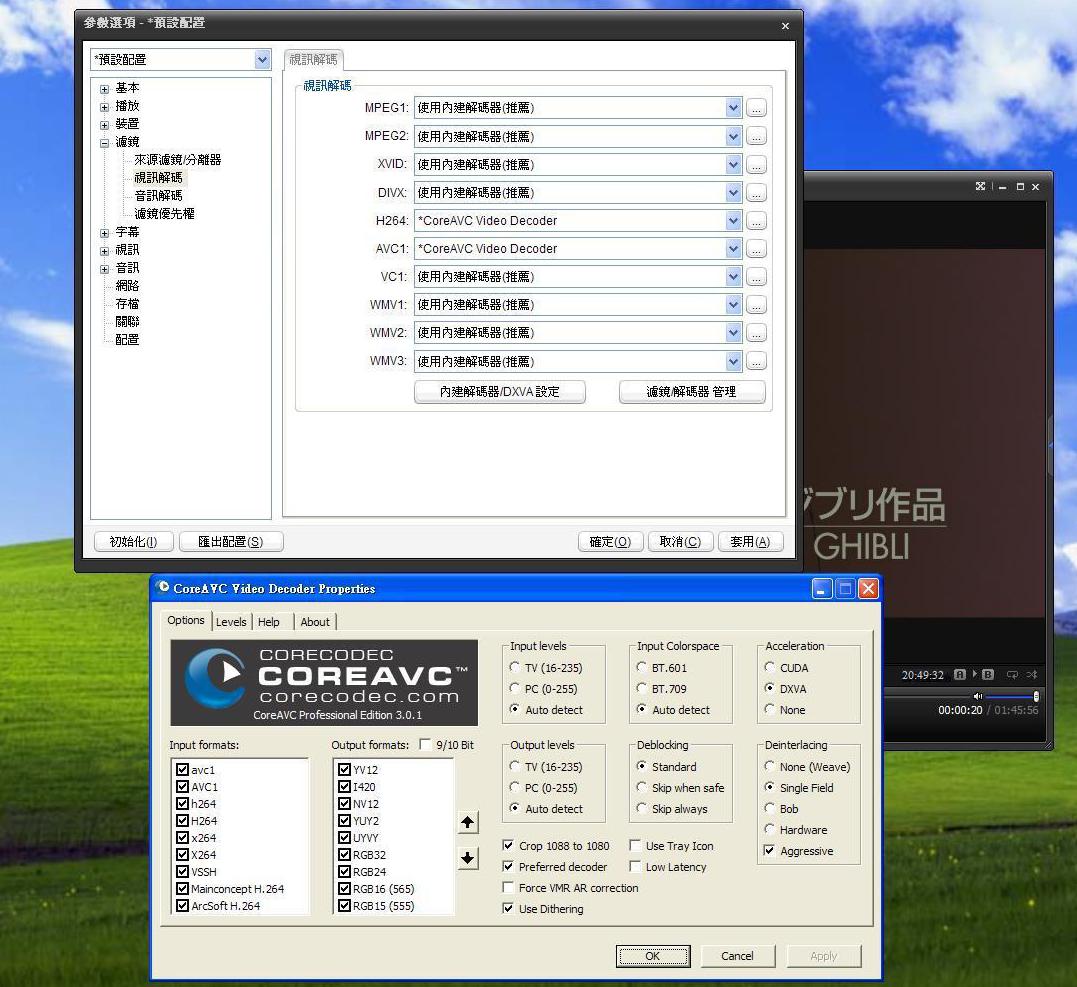The height and width of the screenshot is (987, 1077).
Task: Enable Force VMR AR correction
Action: 508,887
